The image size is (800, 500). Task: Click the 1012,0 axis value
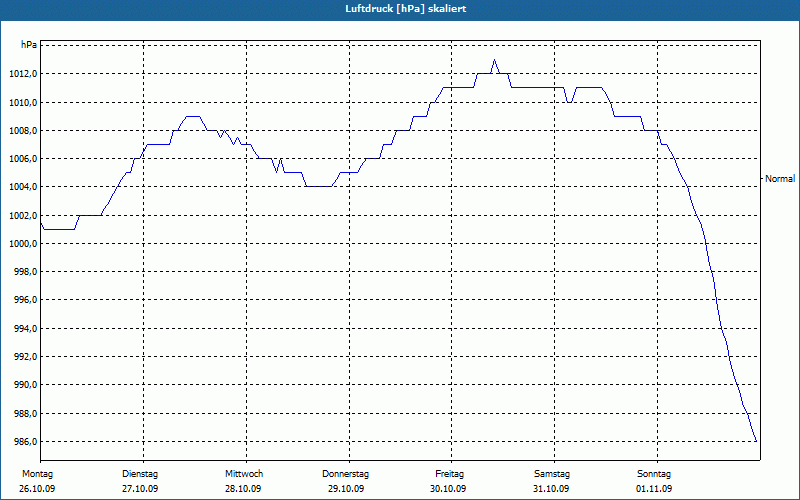[23, 74]
